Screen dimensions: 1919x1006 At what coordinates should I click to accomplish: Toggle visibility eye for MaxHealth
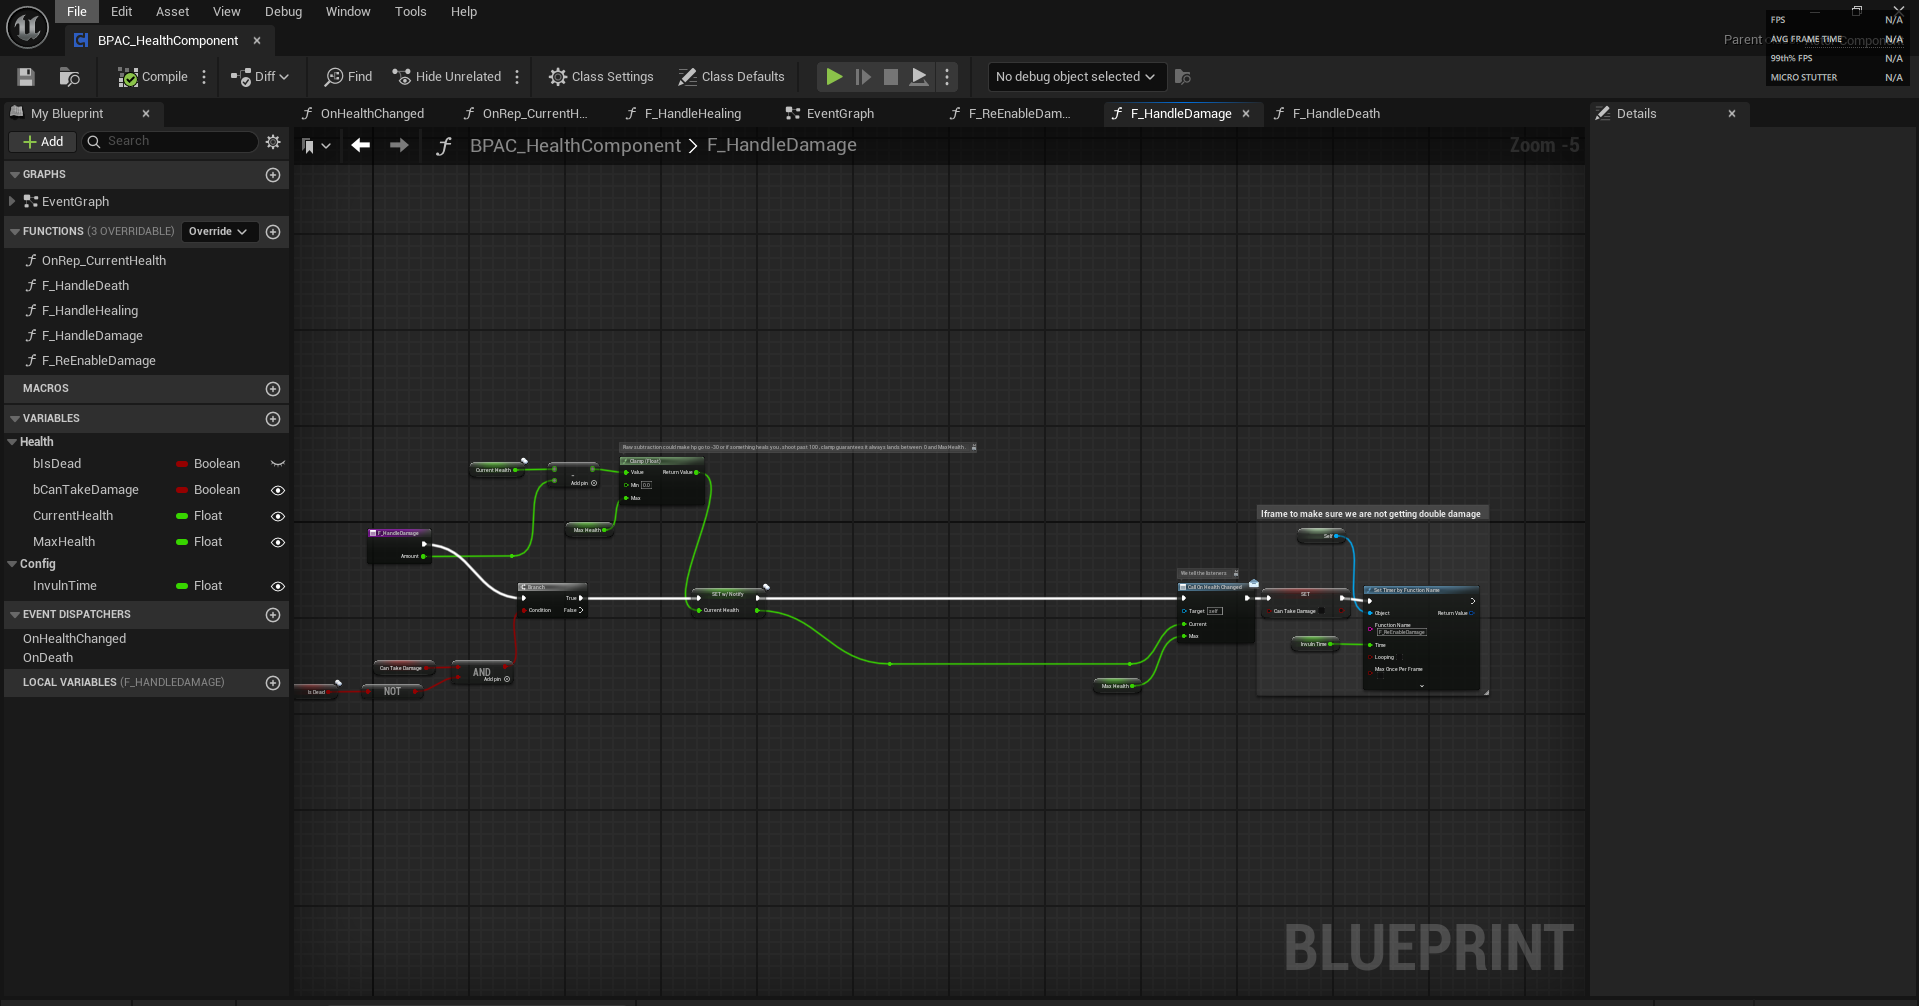(278, 542)
